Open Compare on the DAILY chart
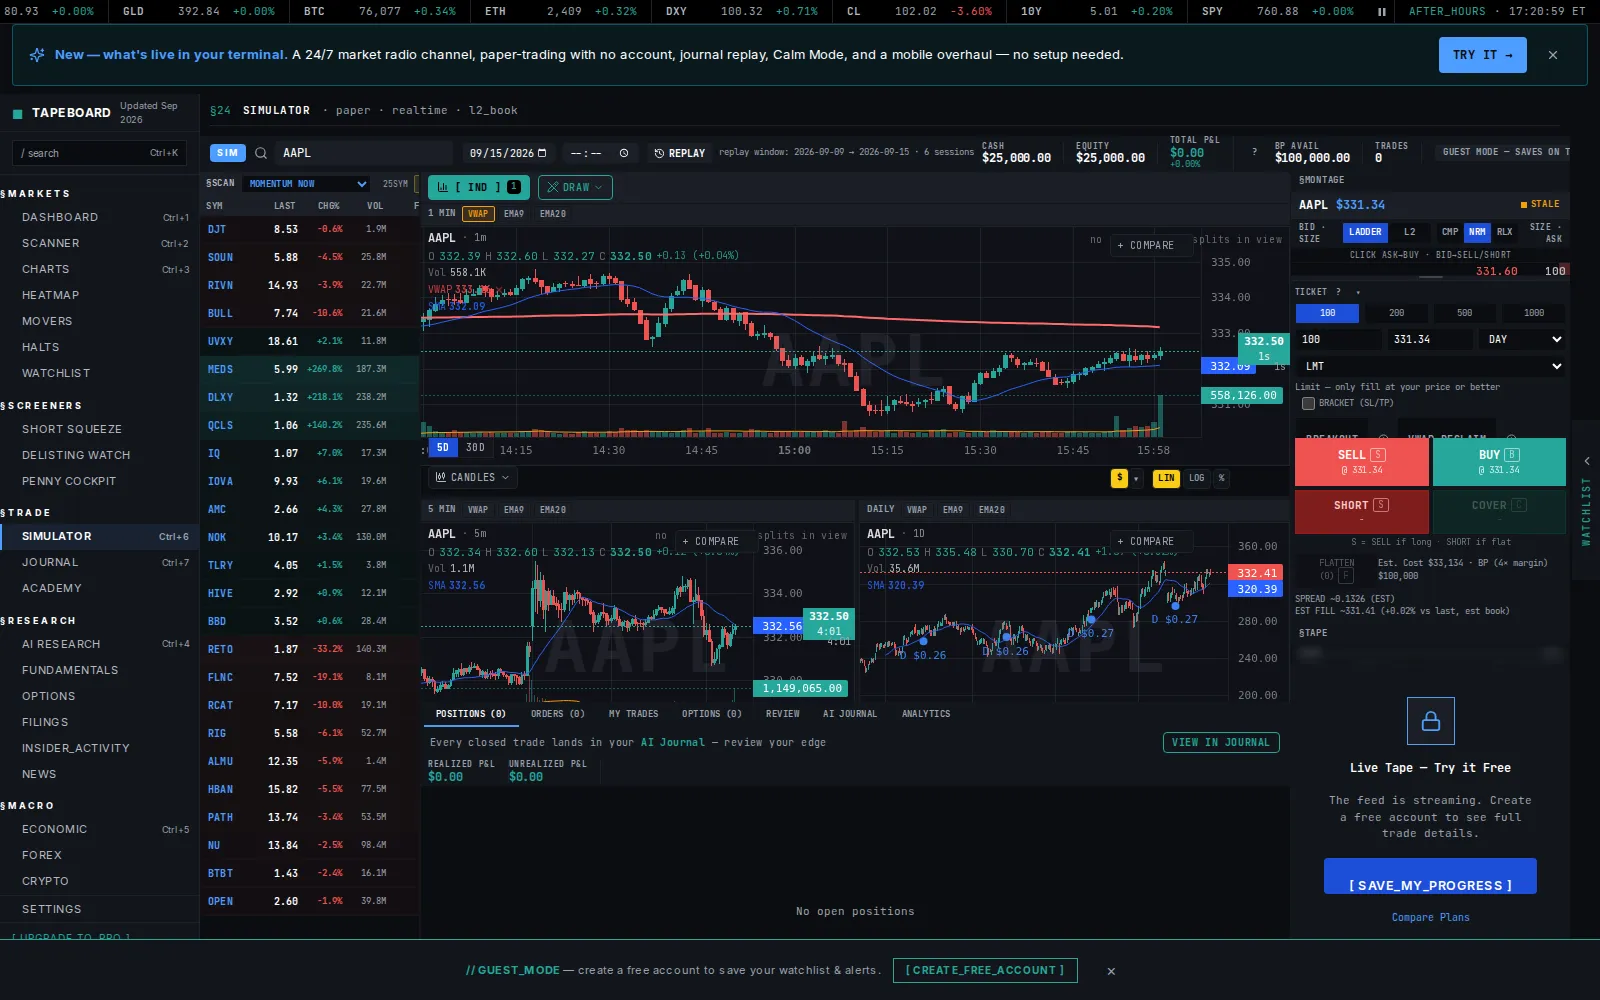The image size is (1600, 1000). 1151,542
